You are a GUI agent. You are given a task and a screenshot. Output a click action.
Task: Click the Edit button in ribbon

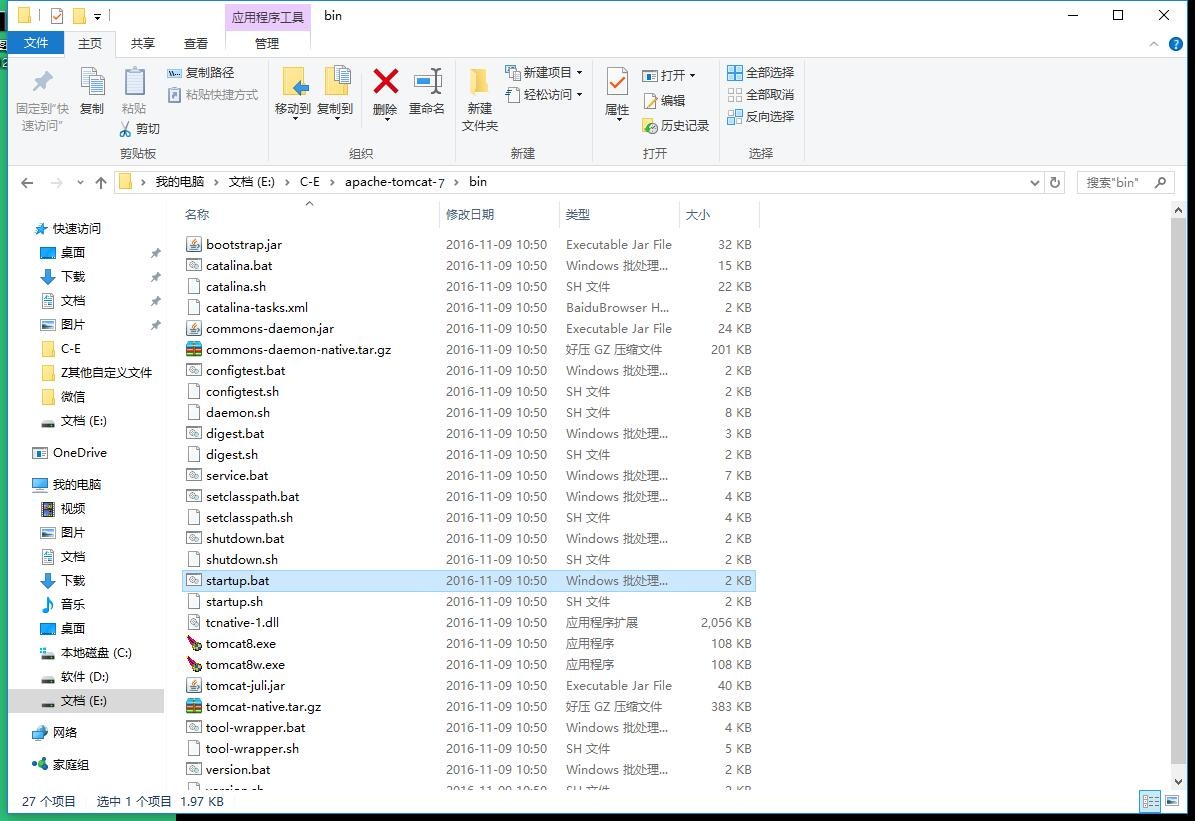point(664,101)
